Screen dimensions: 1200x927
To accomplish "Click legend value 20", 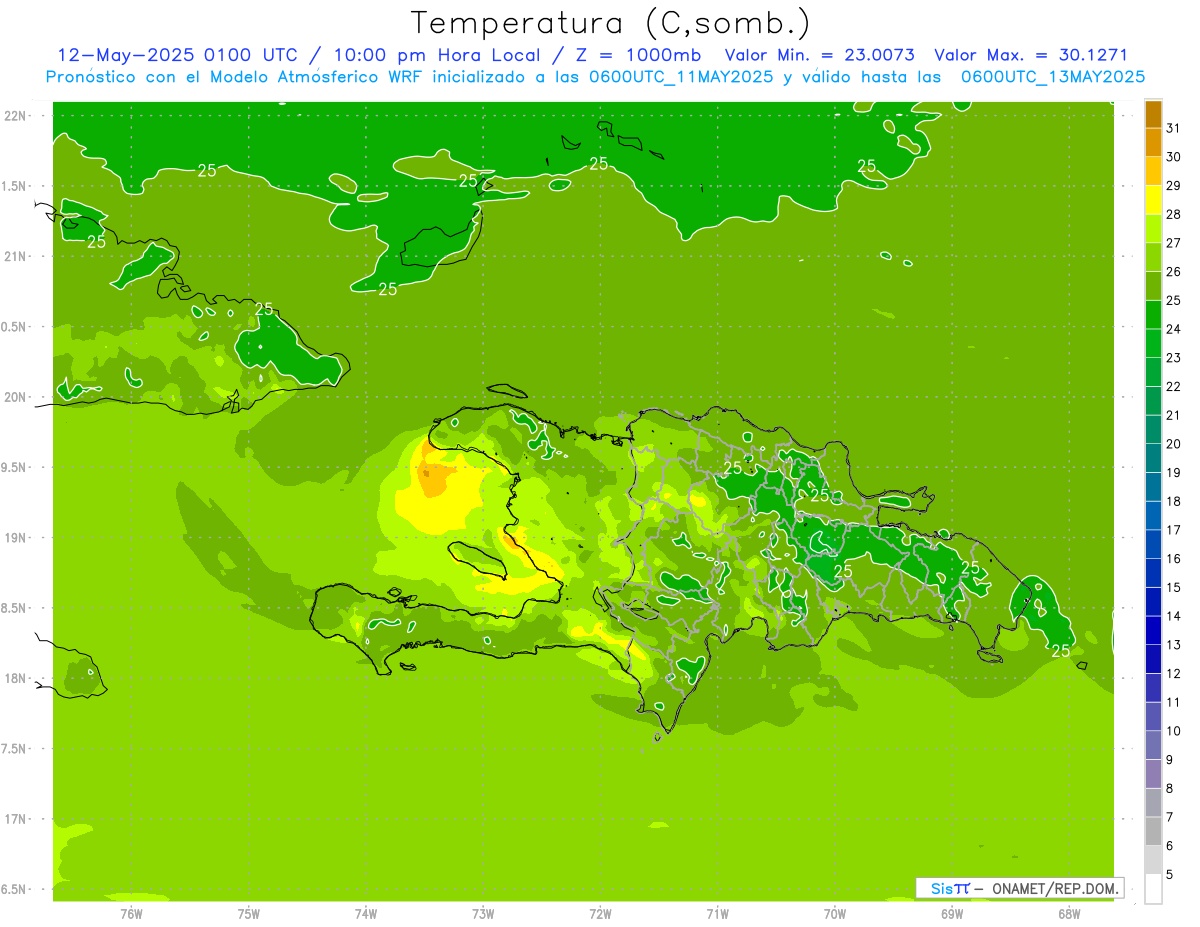I will click(x=1173, y=444).
